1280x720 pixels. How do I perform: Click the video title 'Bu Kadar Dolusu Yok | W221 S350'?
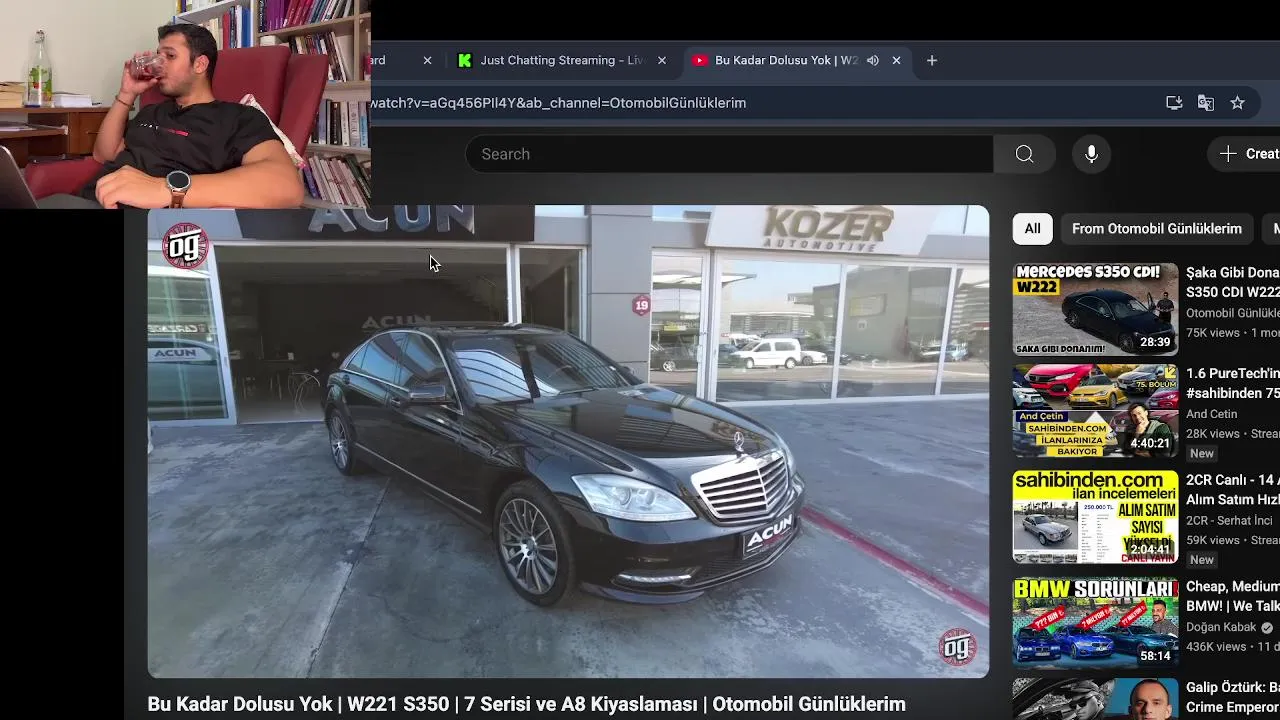[526, 704]
